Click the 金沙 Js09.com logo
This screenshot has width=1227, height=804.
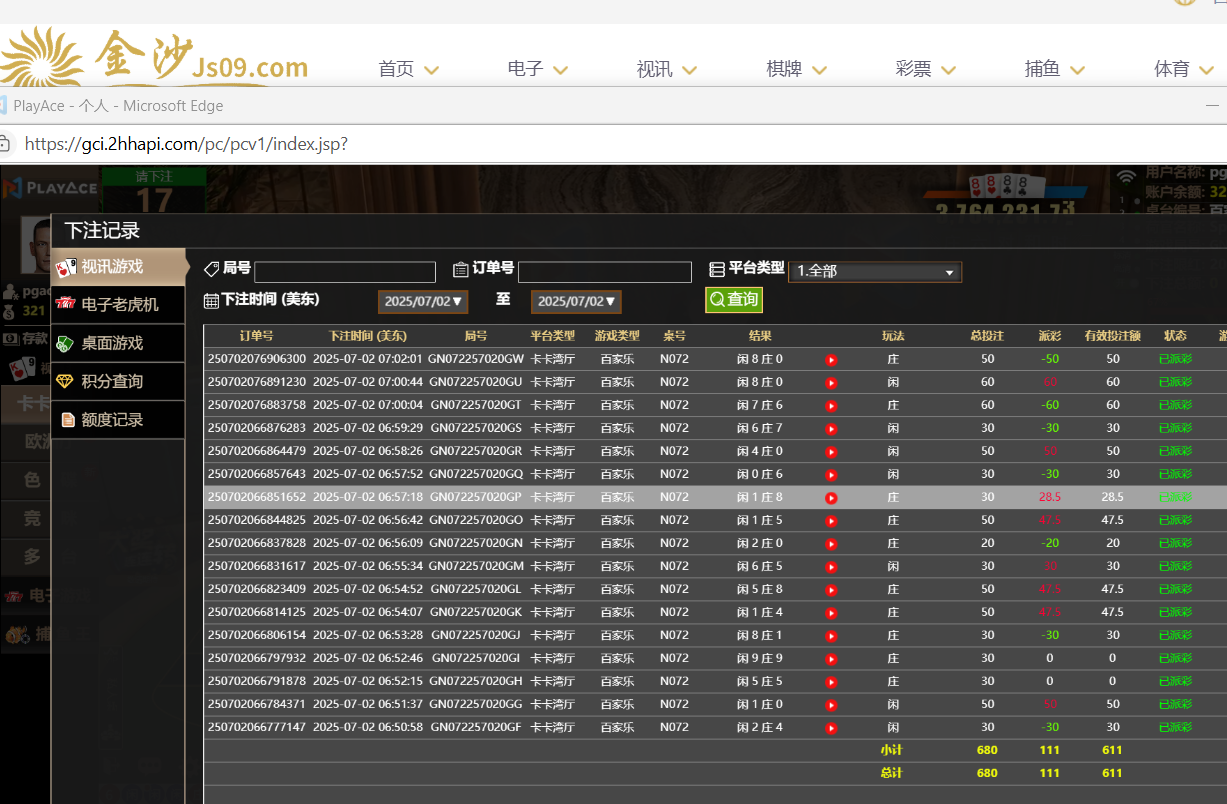155,60
